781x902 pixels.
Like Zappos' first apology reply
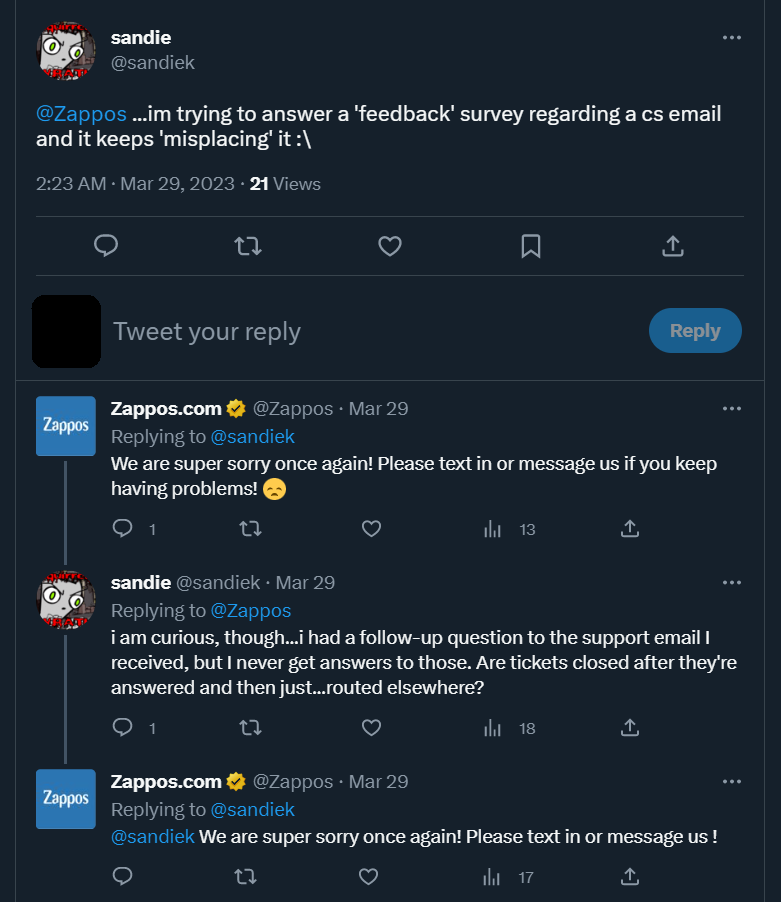pyautogui.click(x=371, y=528)
